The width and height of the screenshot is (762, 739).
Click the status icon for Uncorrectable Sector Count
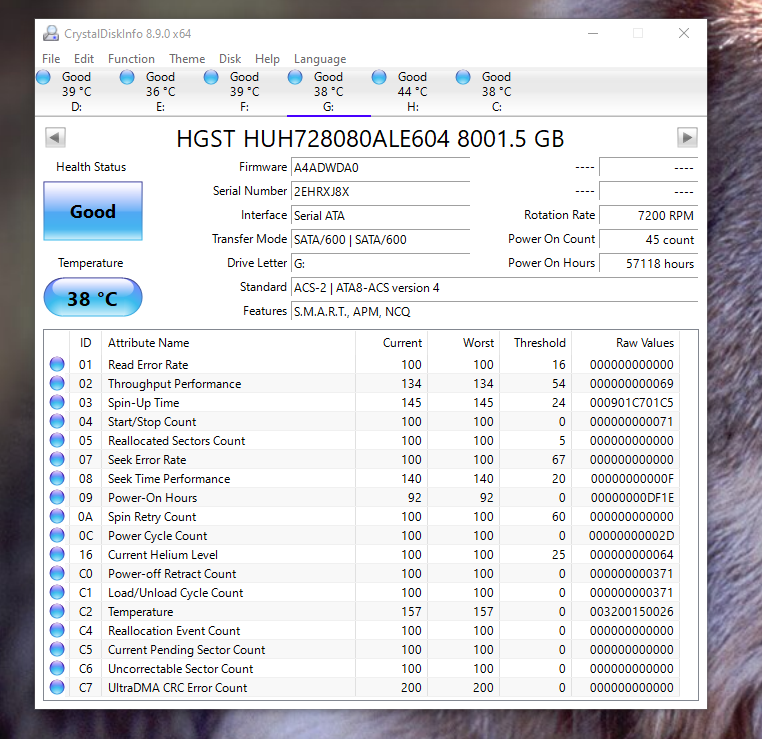[x=57, y=669]
